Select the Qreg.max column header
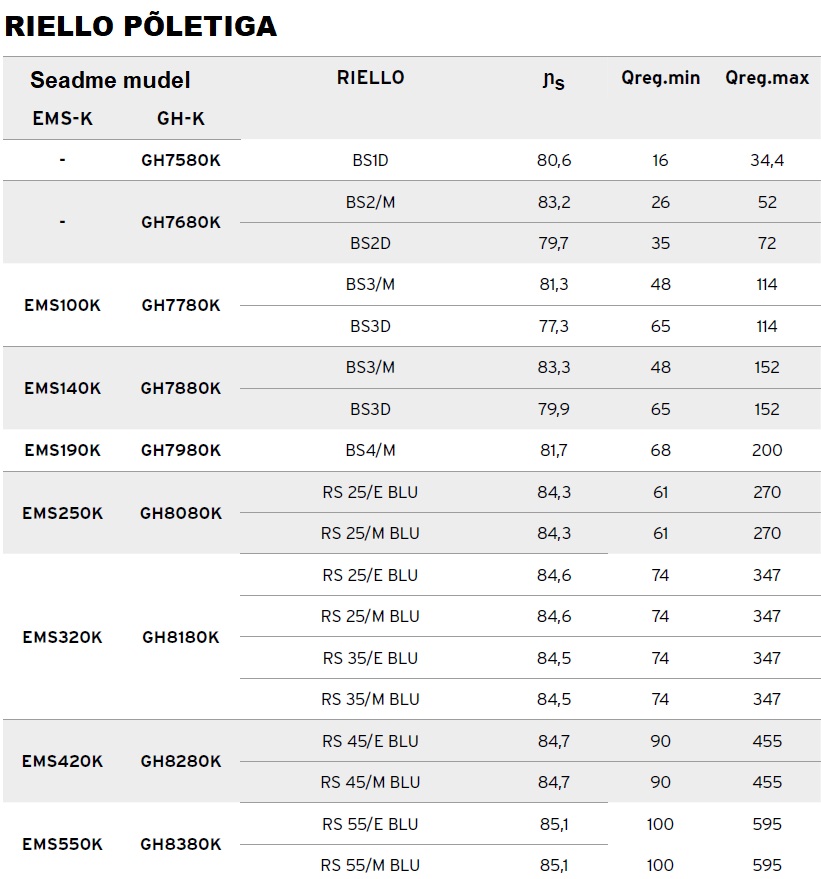Image resolution: width=821 pixels, height=879 pixels. [767, 78]
